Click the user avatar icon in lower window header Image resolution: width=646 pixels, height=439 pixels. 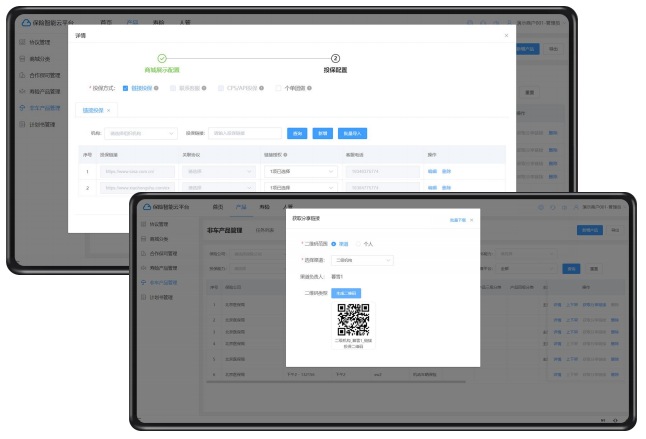[x=576, y=207]
